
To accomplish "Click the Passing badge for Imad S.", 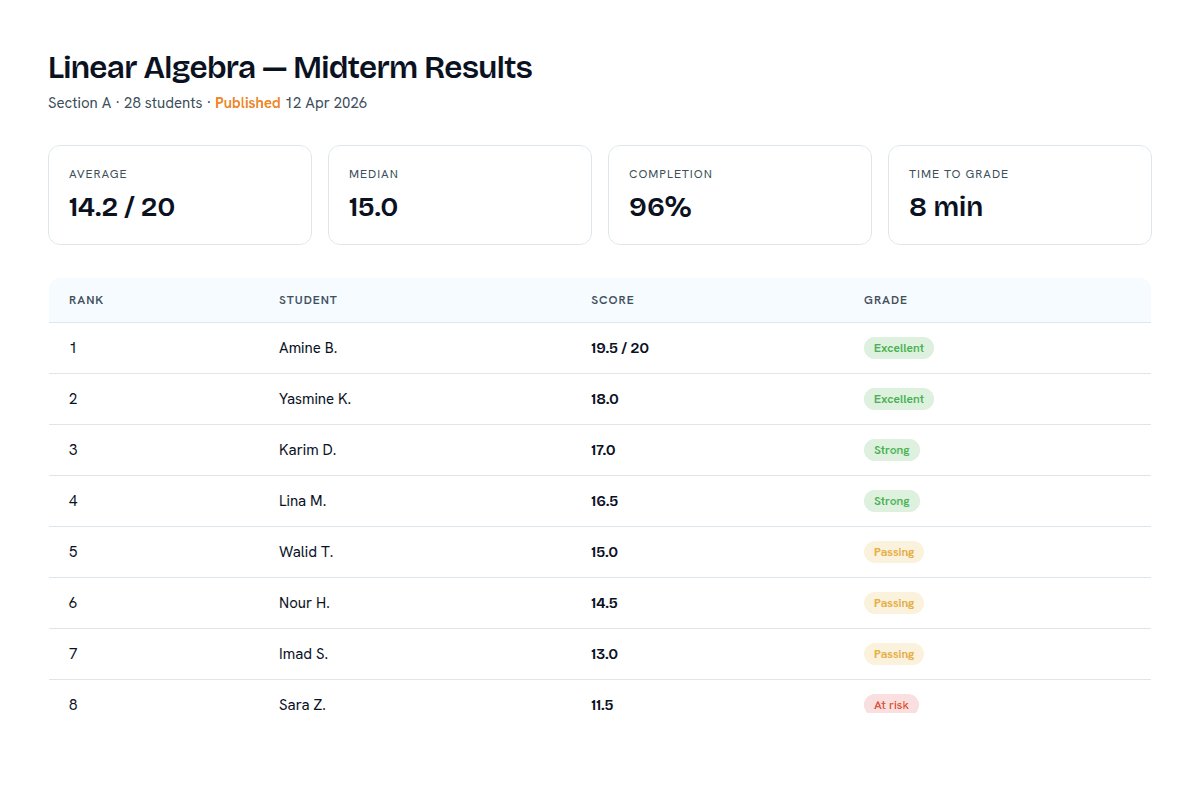I will click(x=893, y=654).
